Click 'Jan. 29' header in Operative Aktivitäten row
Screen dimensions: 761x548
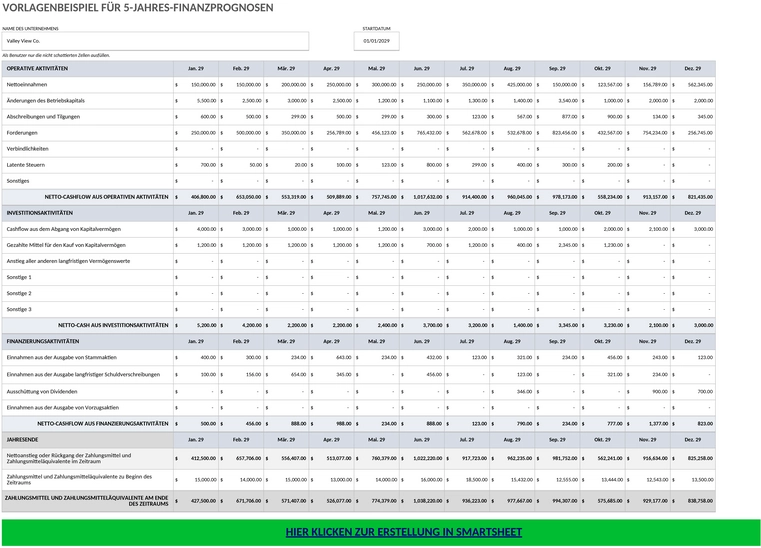[x=196, y=68]
